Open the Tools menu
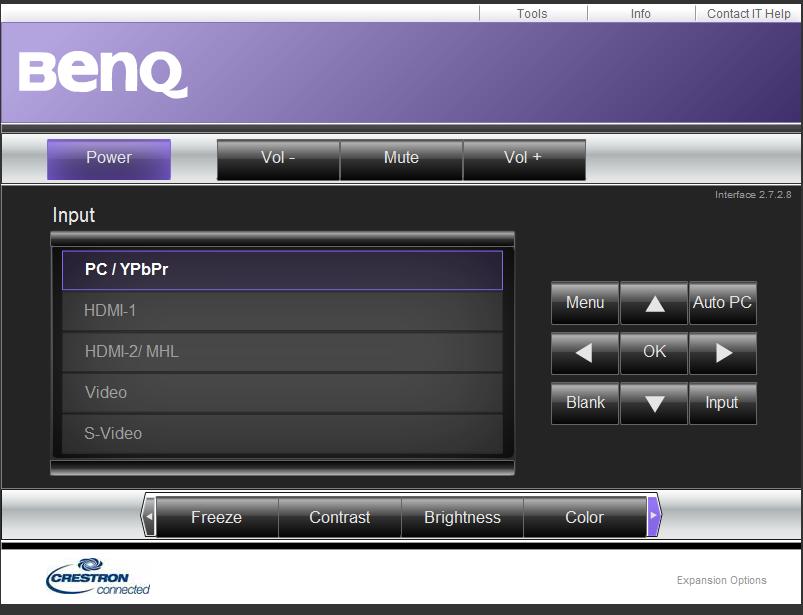Image resolution: width=803 pixels, height=615 pixels. 532,13
